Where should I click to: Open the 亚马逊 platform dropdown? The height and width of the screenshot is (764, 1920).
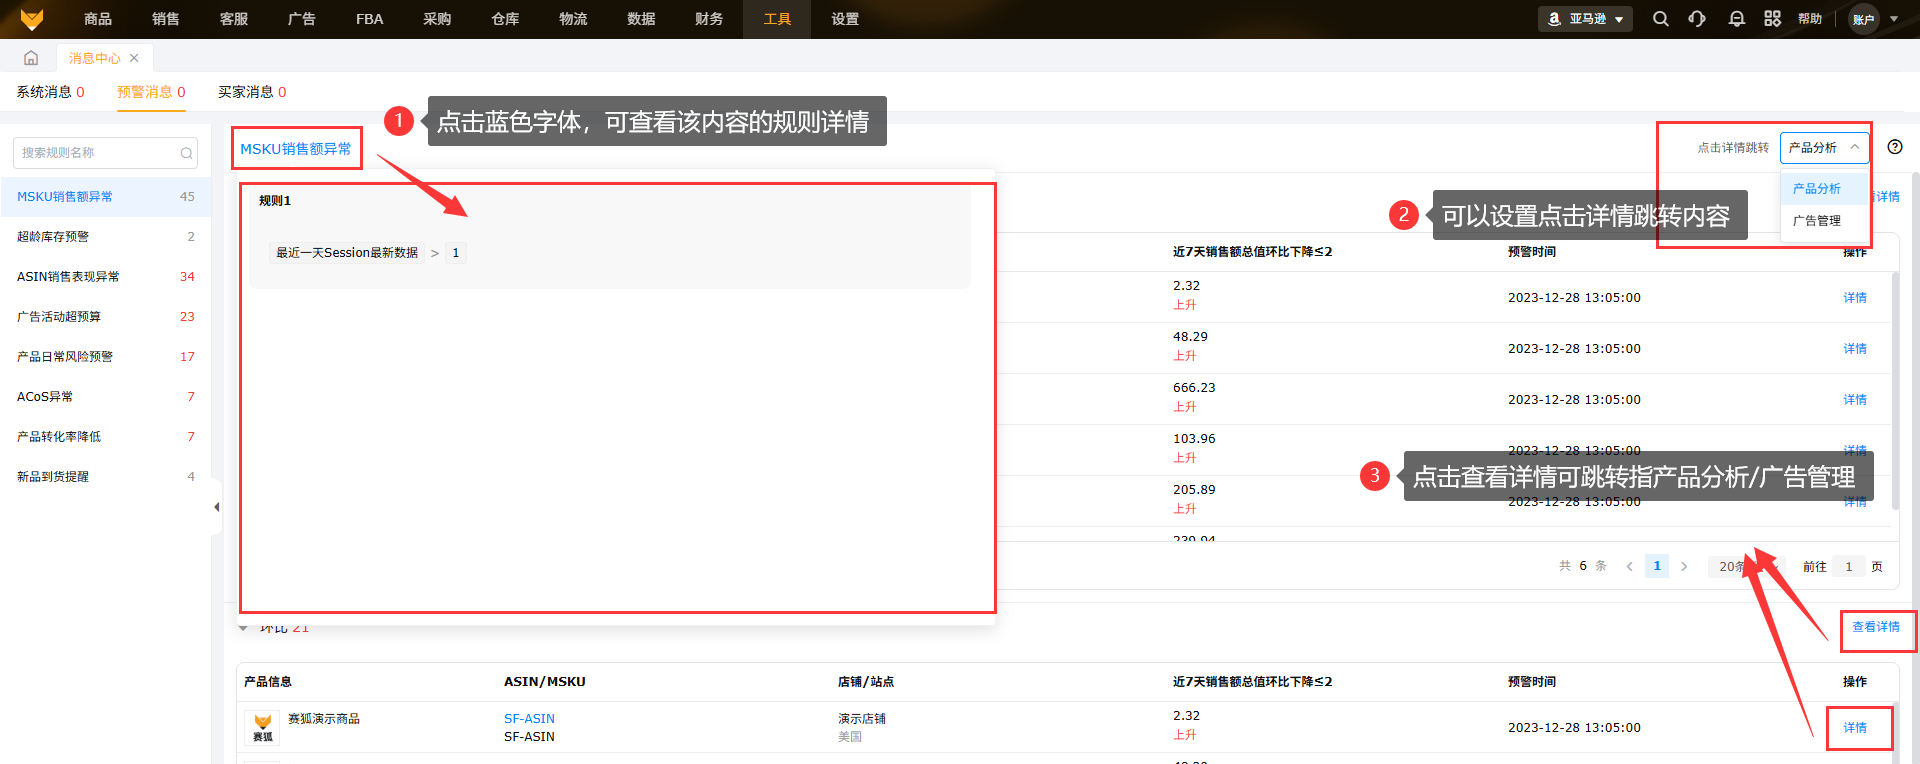(1585, 19)
